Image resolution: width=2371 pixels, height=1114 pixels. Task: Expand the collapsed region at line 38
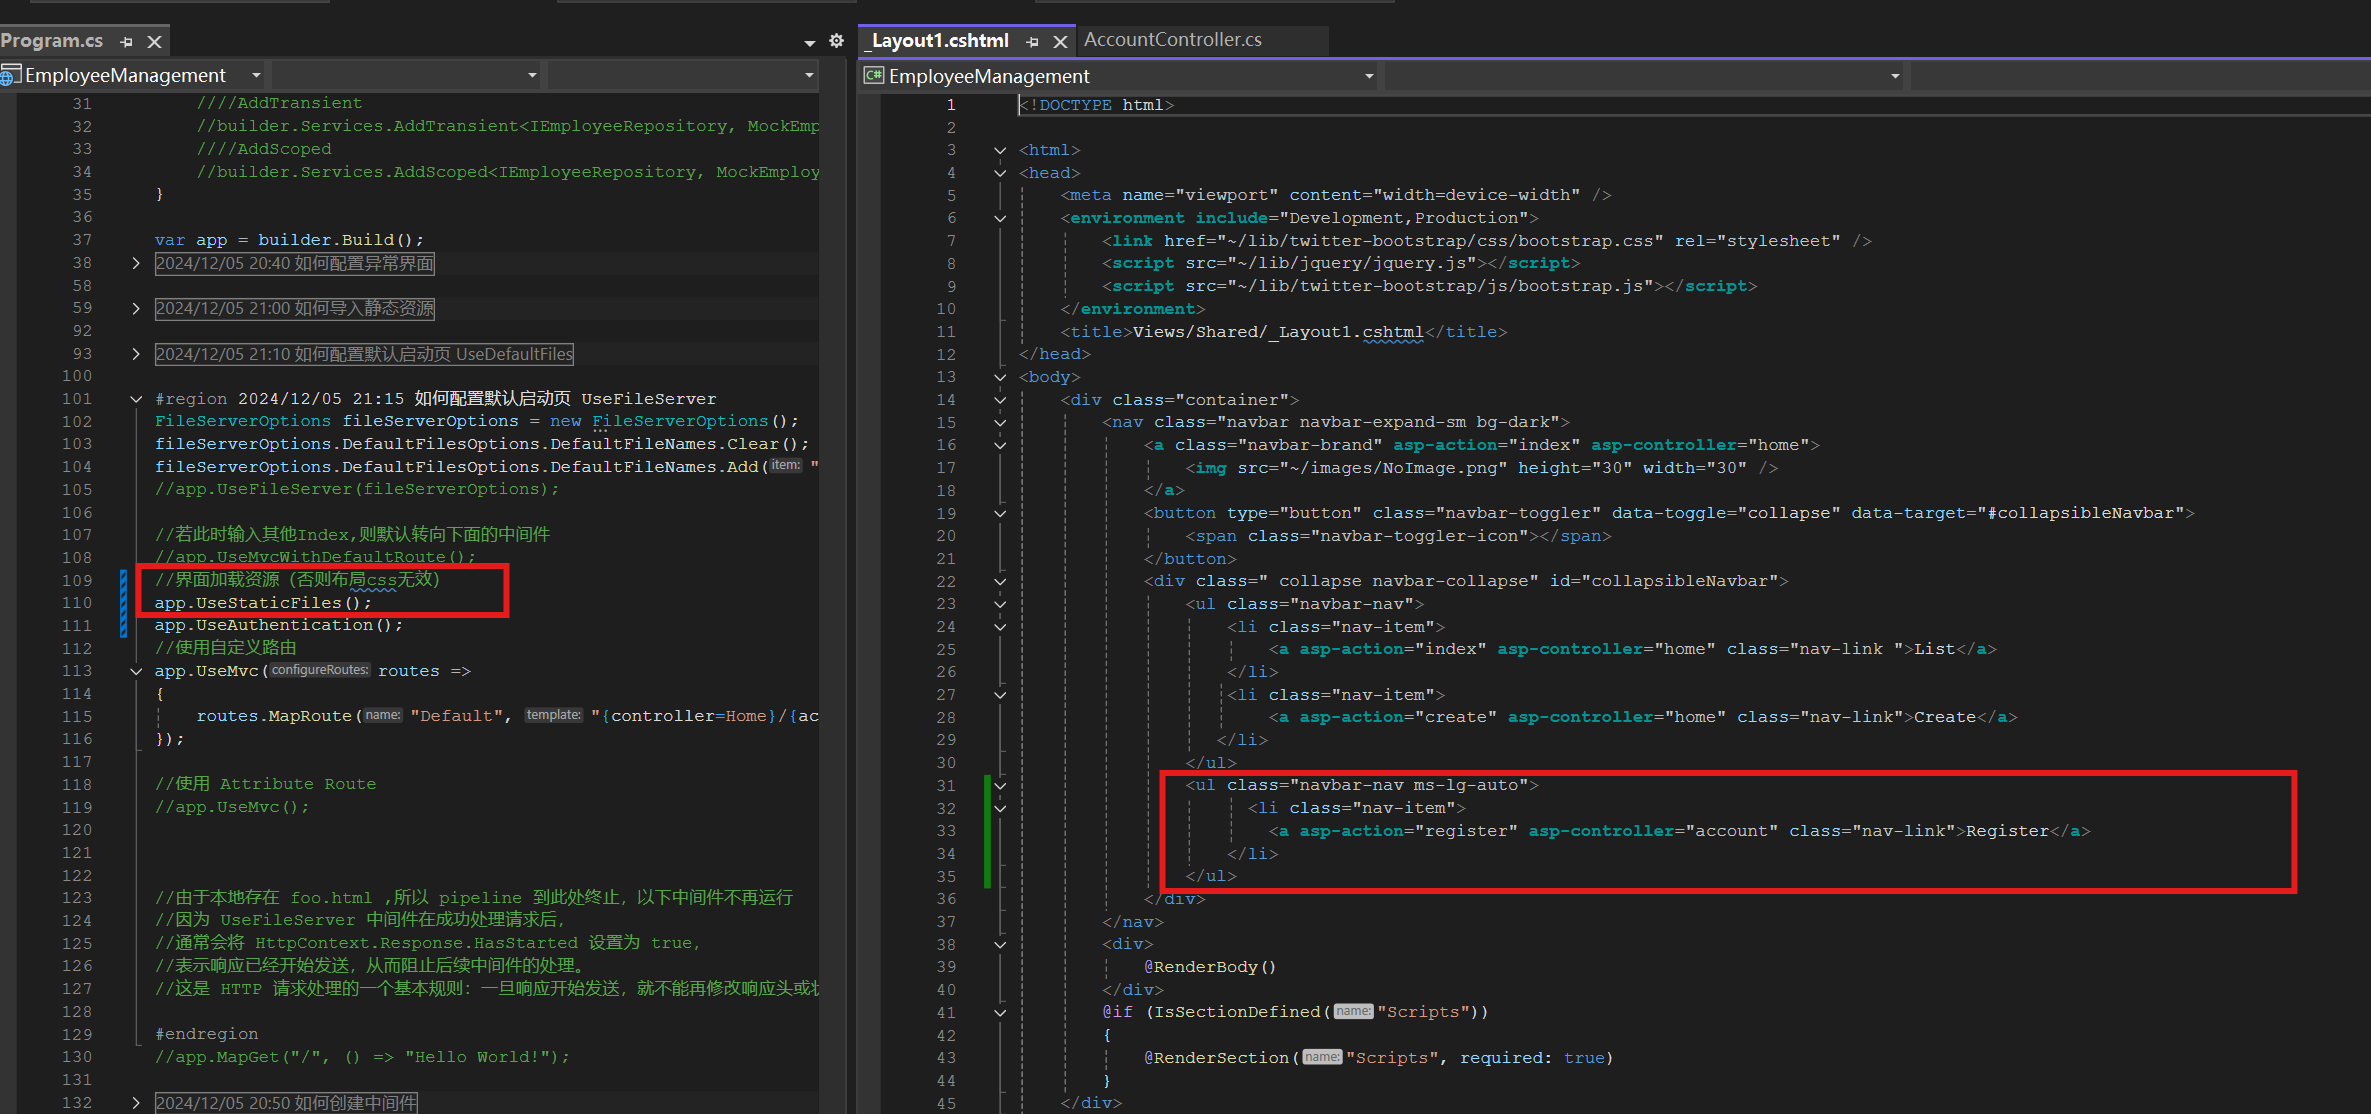click(136, 263)
